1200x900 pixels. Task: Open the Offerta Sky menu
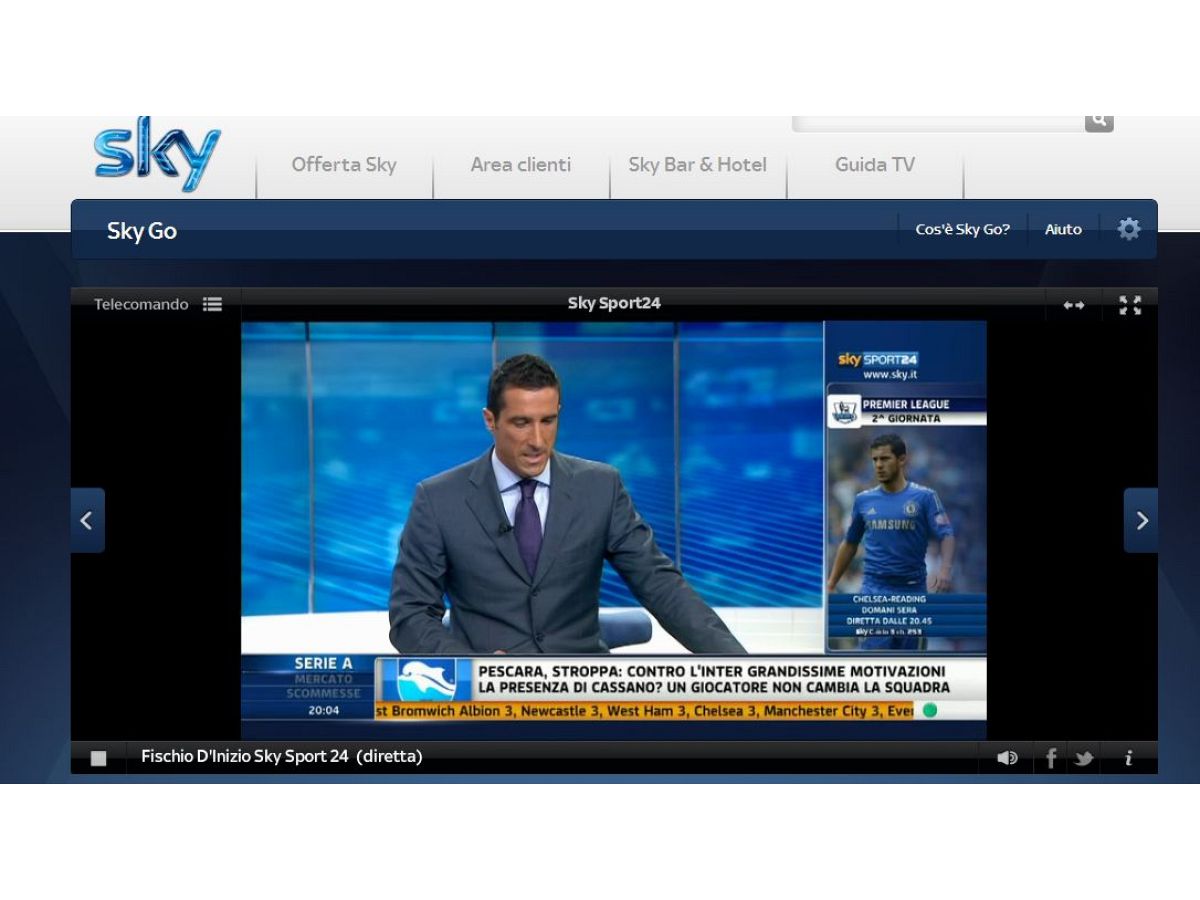click(344, 165)
